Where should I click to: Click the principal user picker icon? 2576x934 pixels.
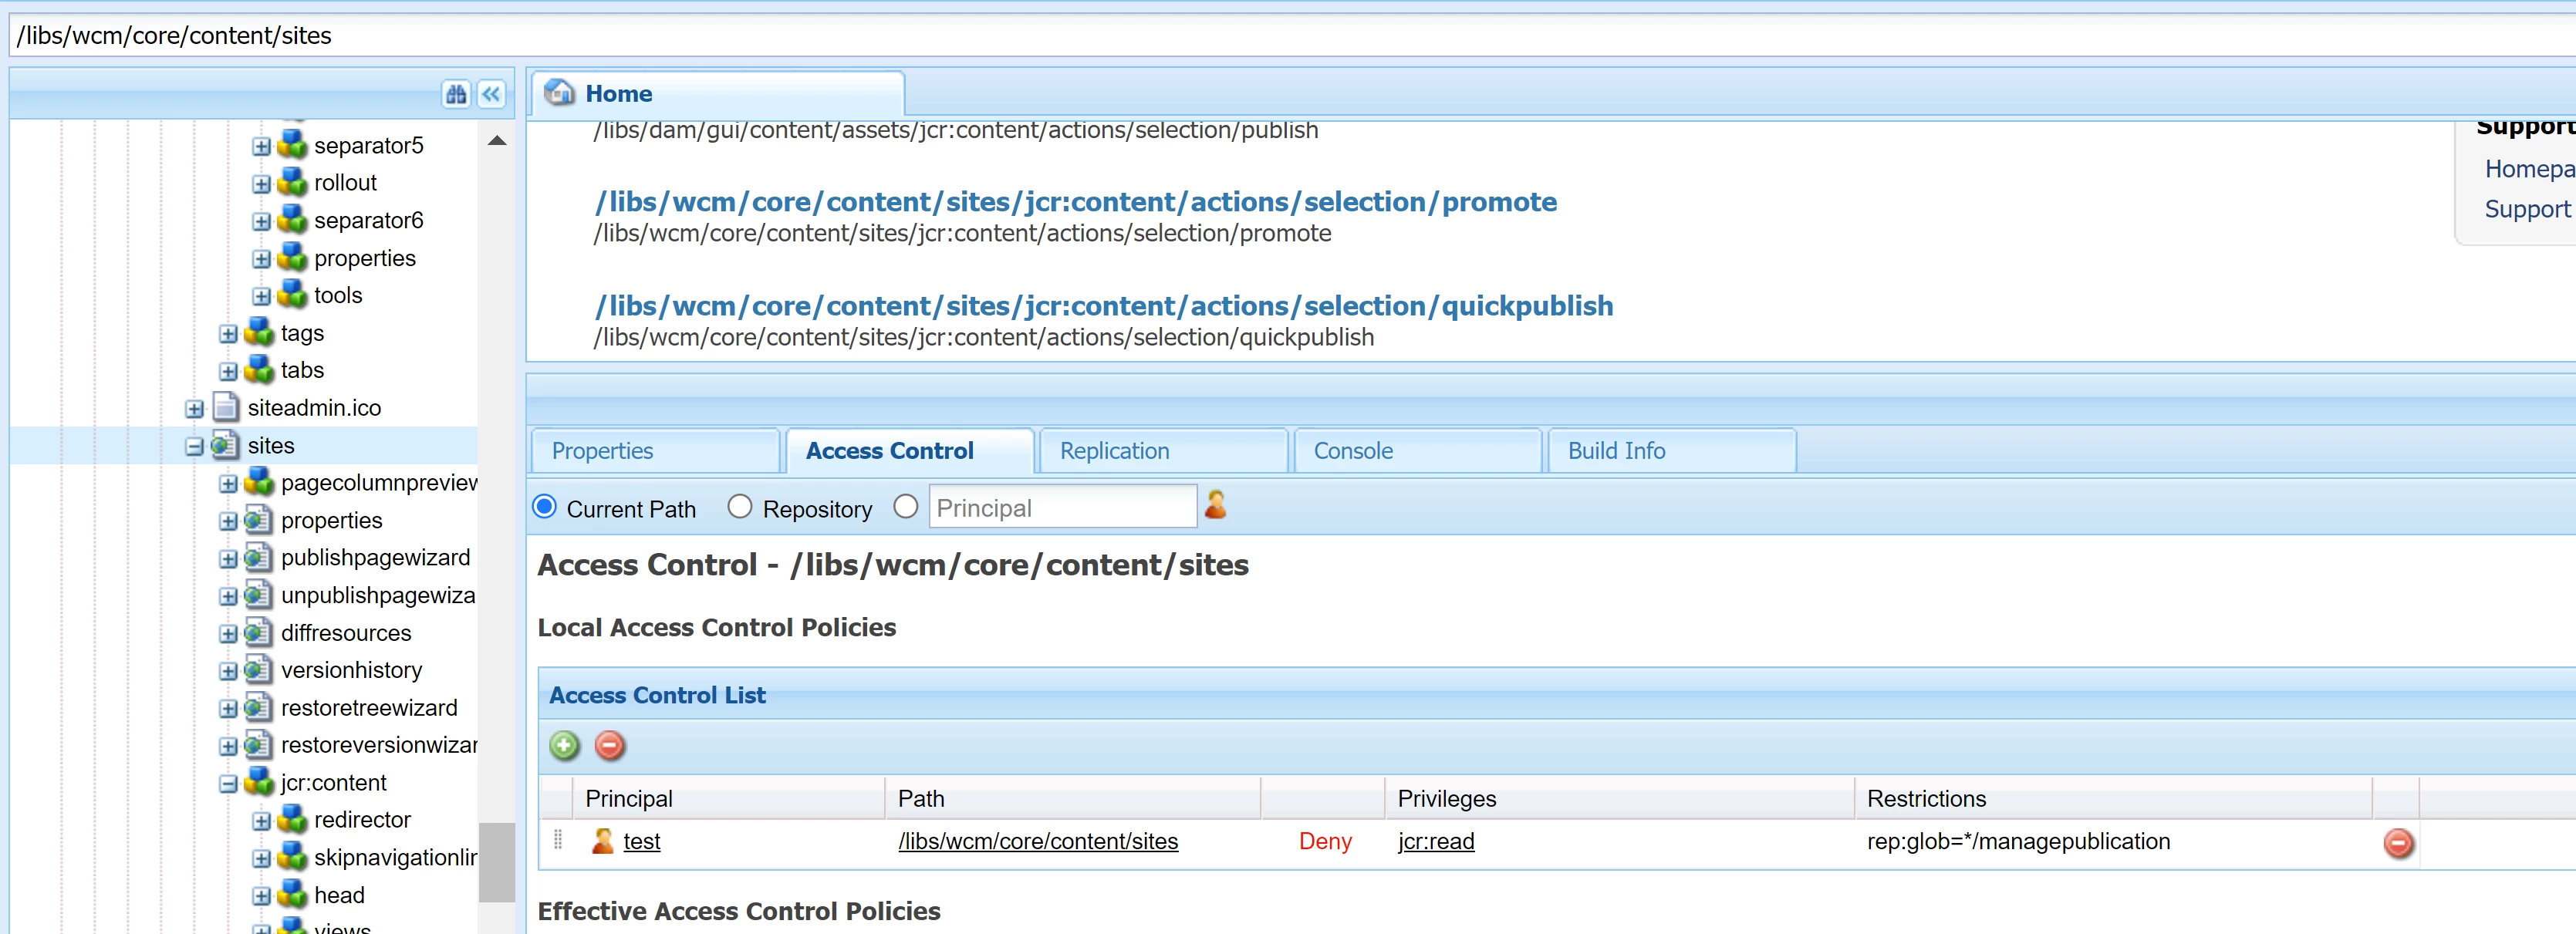[x=1215, y=506]
